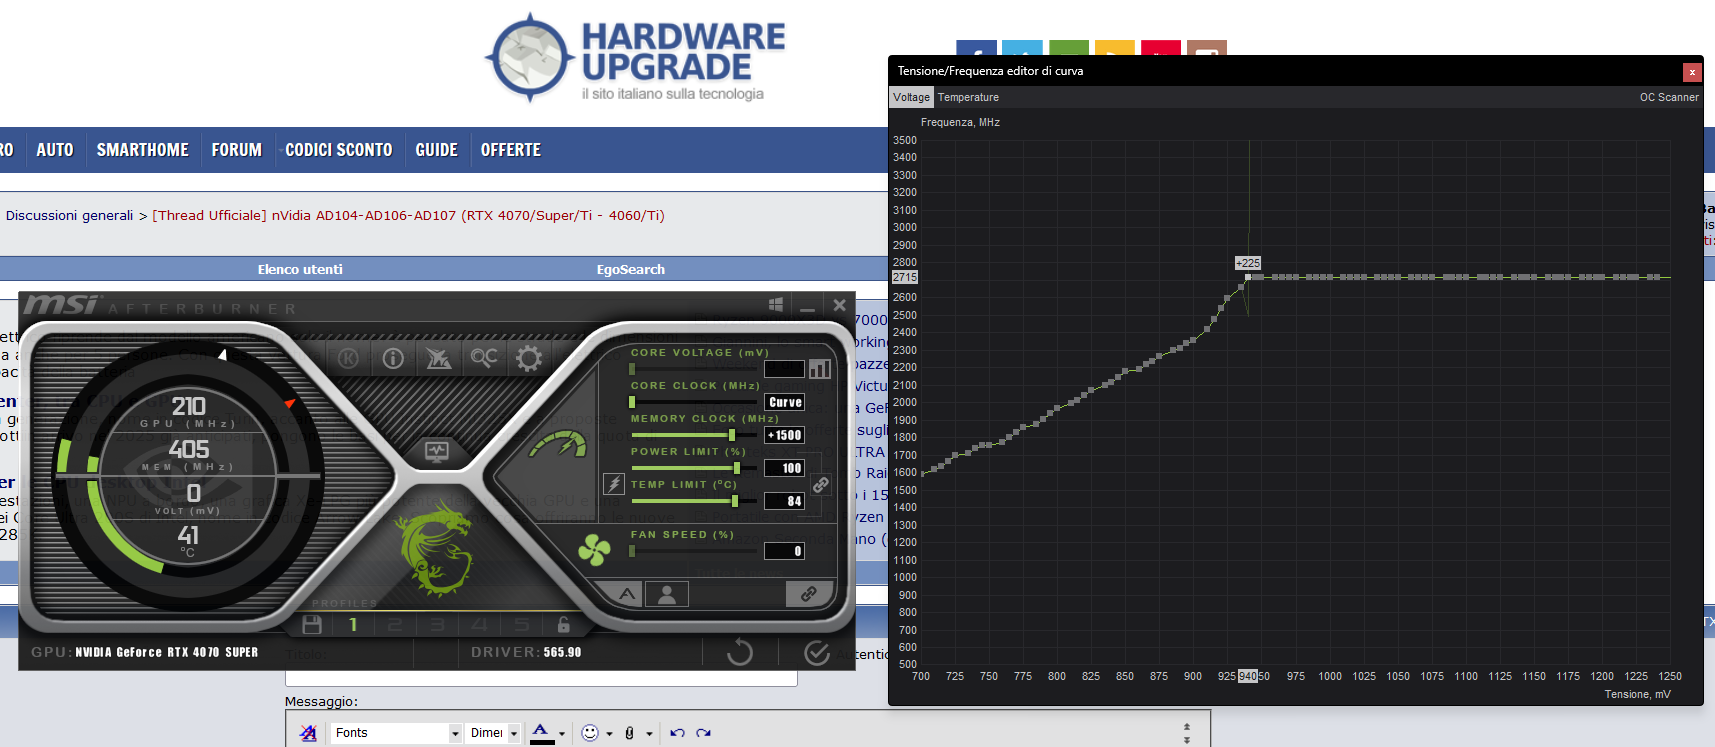Open the GUIDE menu item

tap(437, 150)
